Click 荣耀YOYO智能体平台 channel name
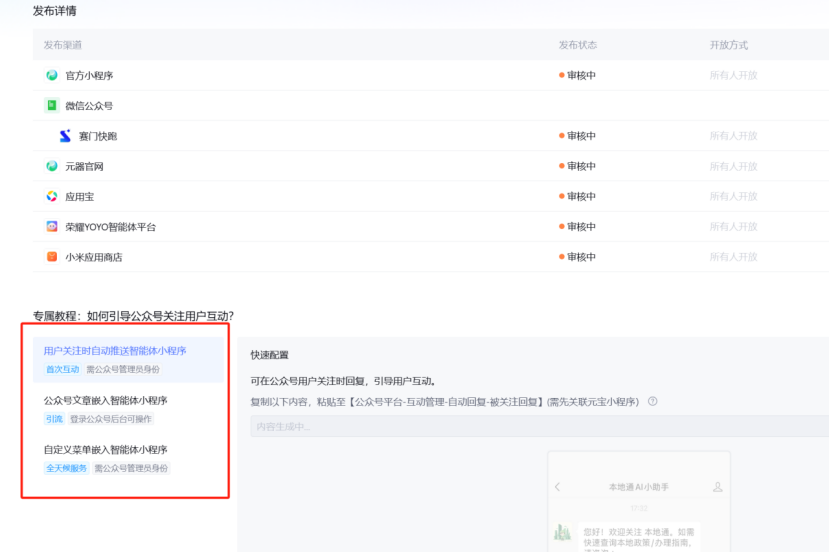This screenshot has width=829, height=553. click(110, 227)
